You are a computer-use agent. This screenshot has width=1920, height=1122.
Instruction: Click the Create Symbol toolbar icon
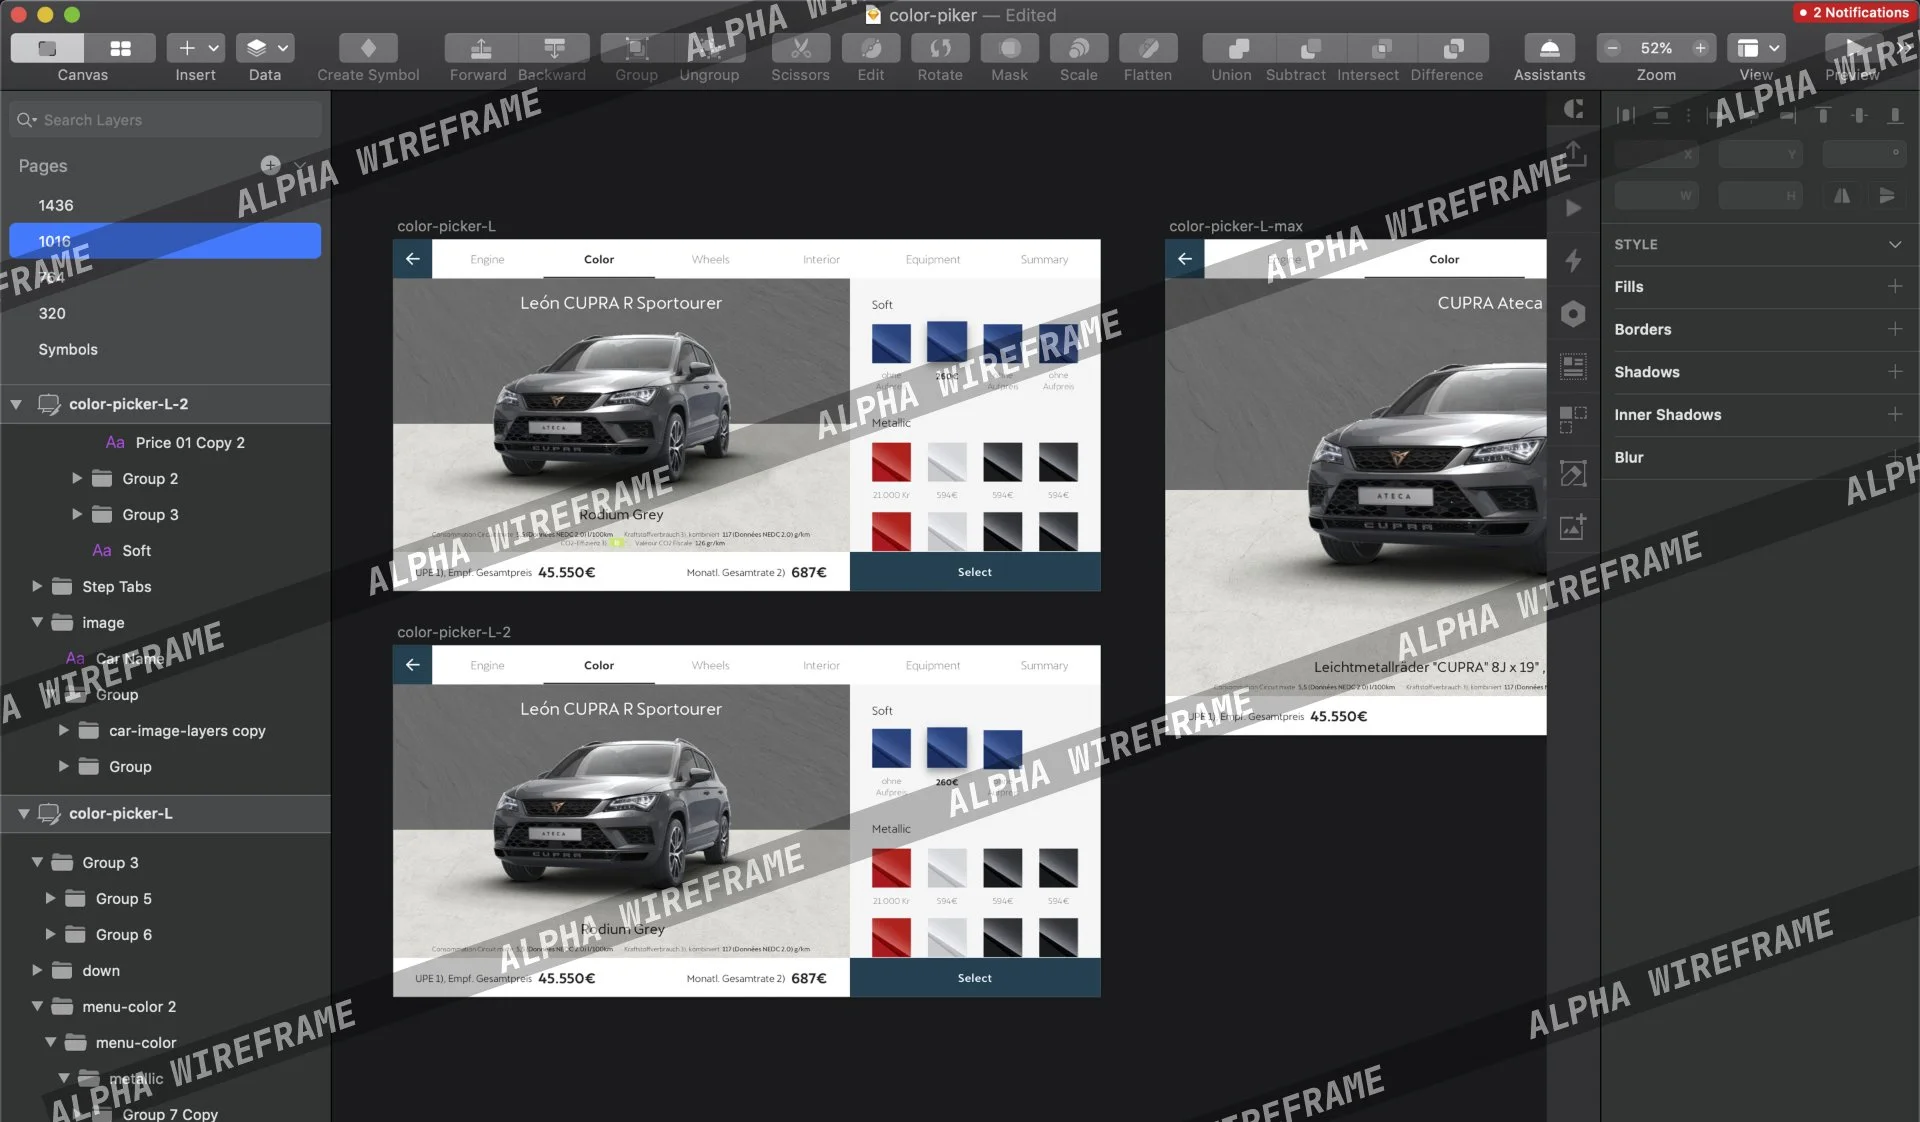pyautogui.click(x=368, y=48)
